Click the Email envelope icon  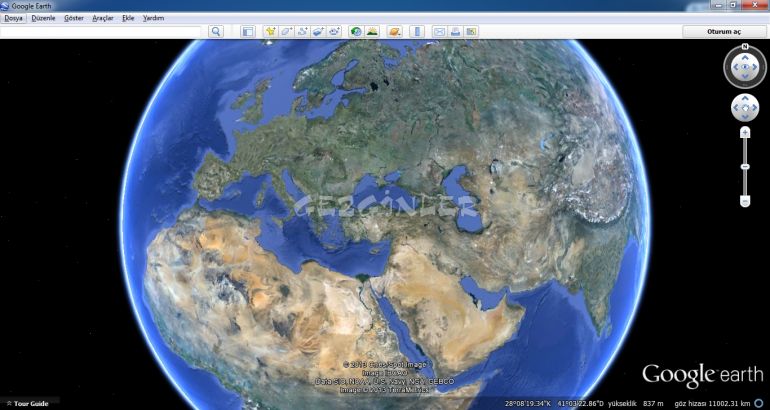[x=439, y=31]
